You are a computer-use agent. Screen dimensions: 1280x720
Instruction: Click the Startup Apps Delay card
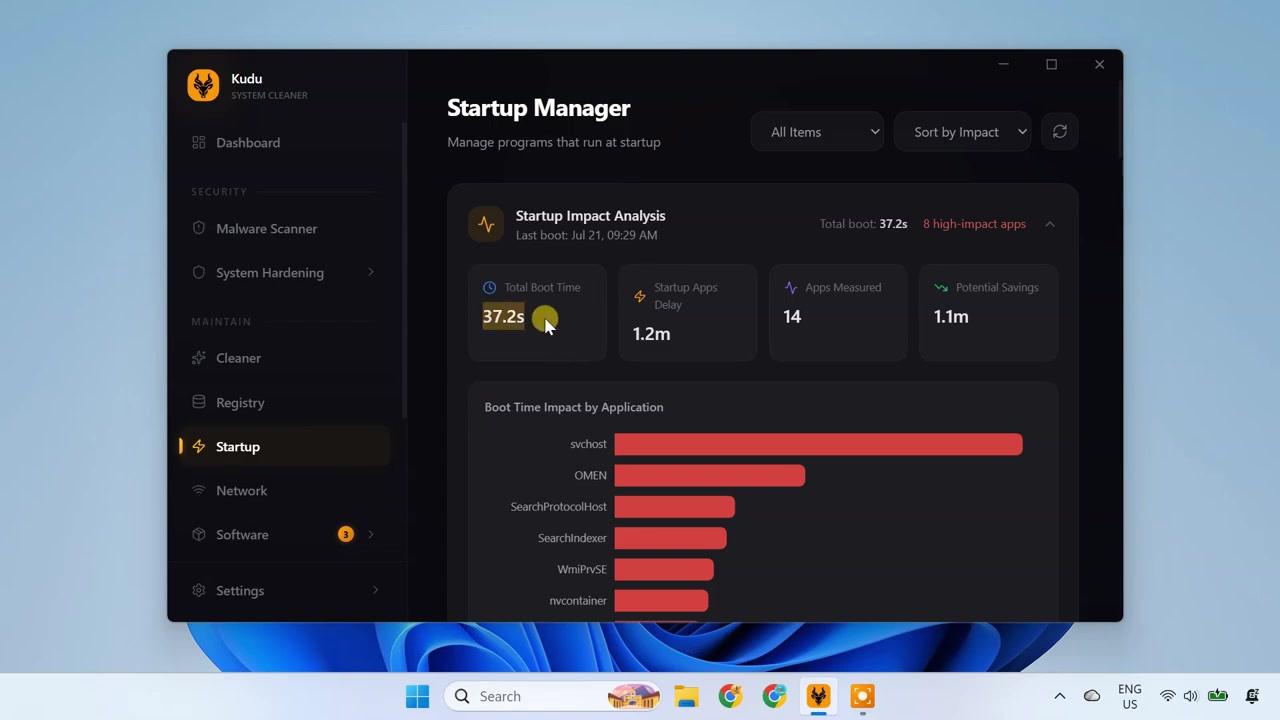pos(688,312)
